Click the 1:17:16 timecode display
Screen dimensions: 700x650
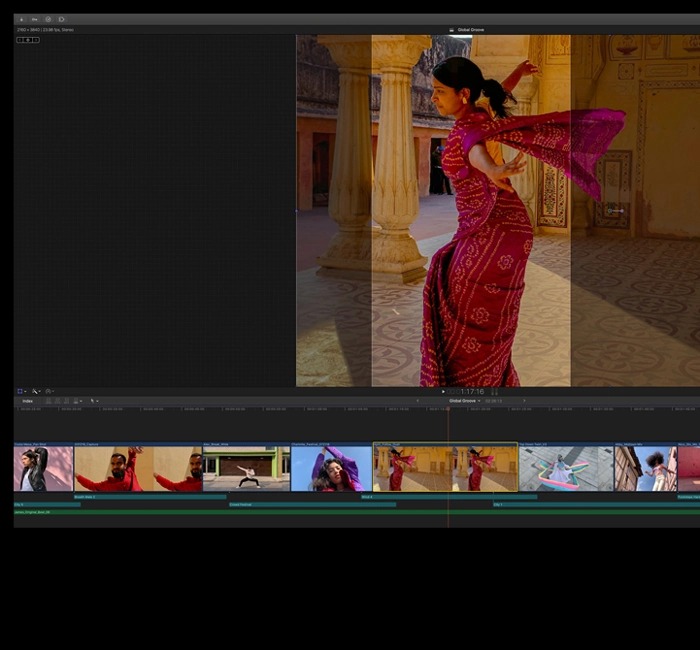pos(471,391)
